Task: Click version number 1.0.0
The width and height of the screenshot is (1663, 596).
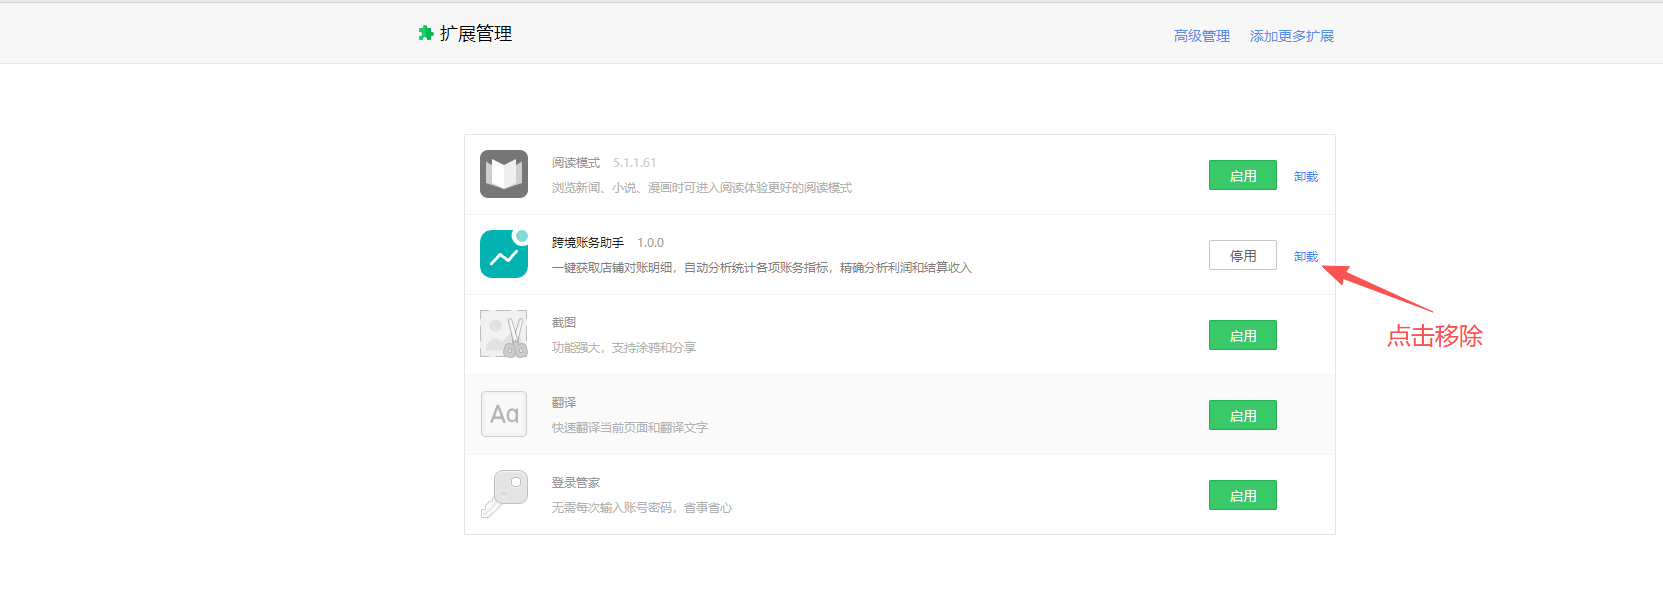Action: tap(651, 242)
